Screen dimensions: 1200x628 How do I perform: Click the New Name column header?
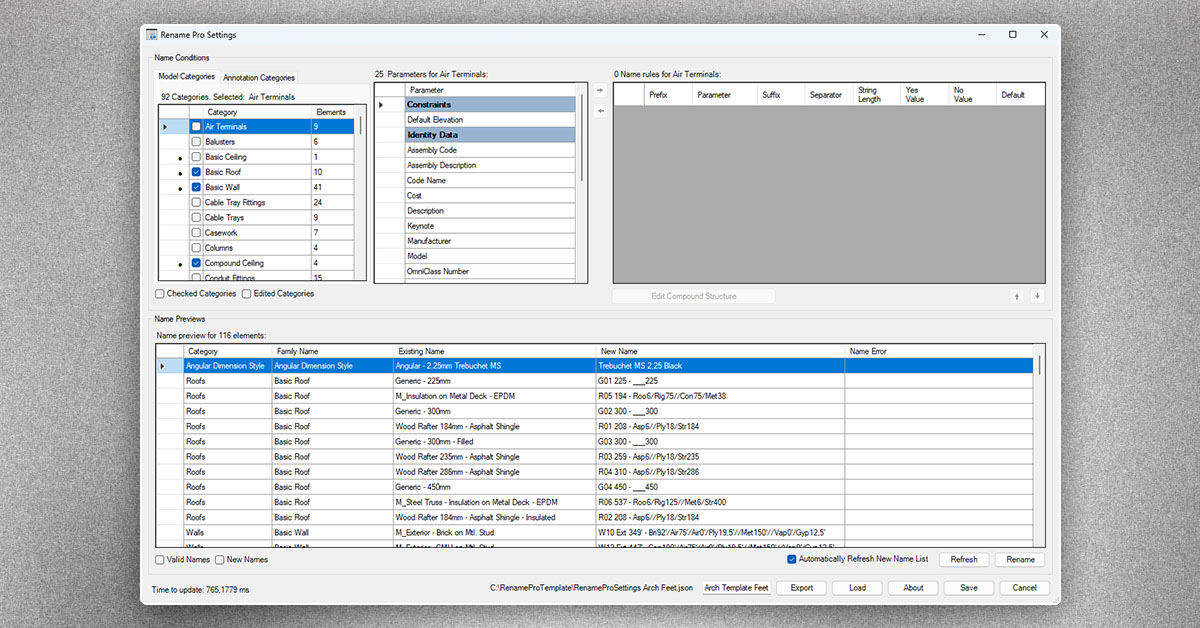pos(720,352)
